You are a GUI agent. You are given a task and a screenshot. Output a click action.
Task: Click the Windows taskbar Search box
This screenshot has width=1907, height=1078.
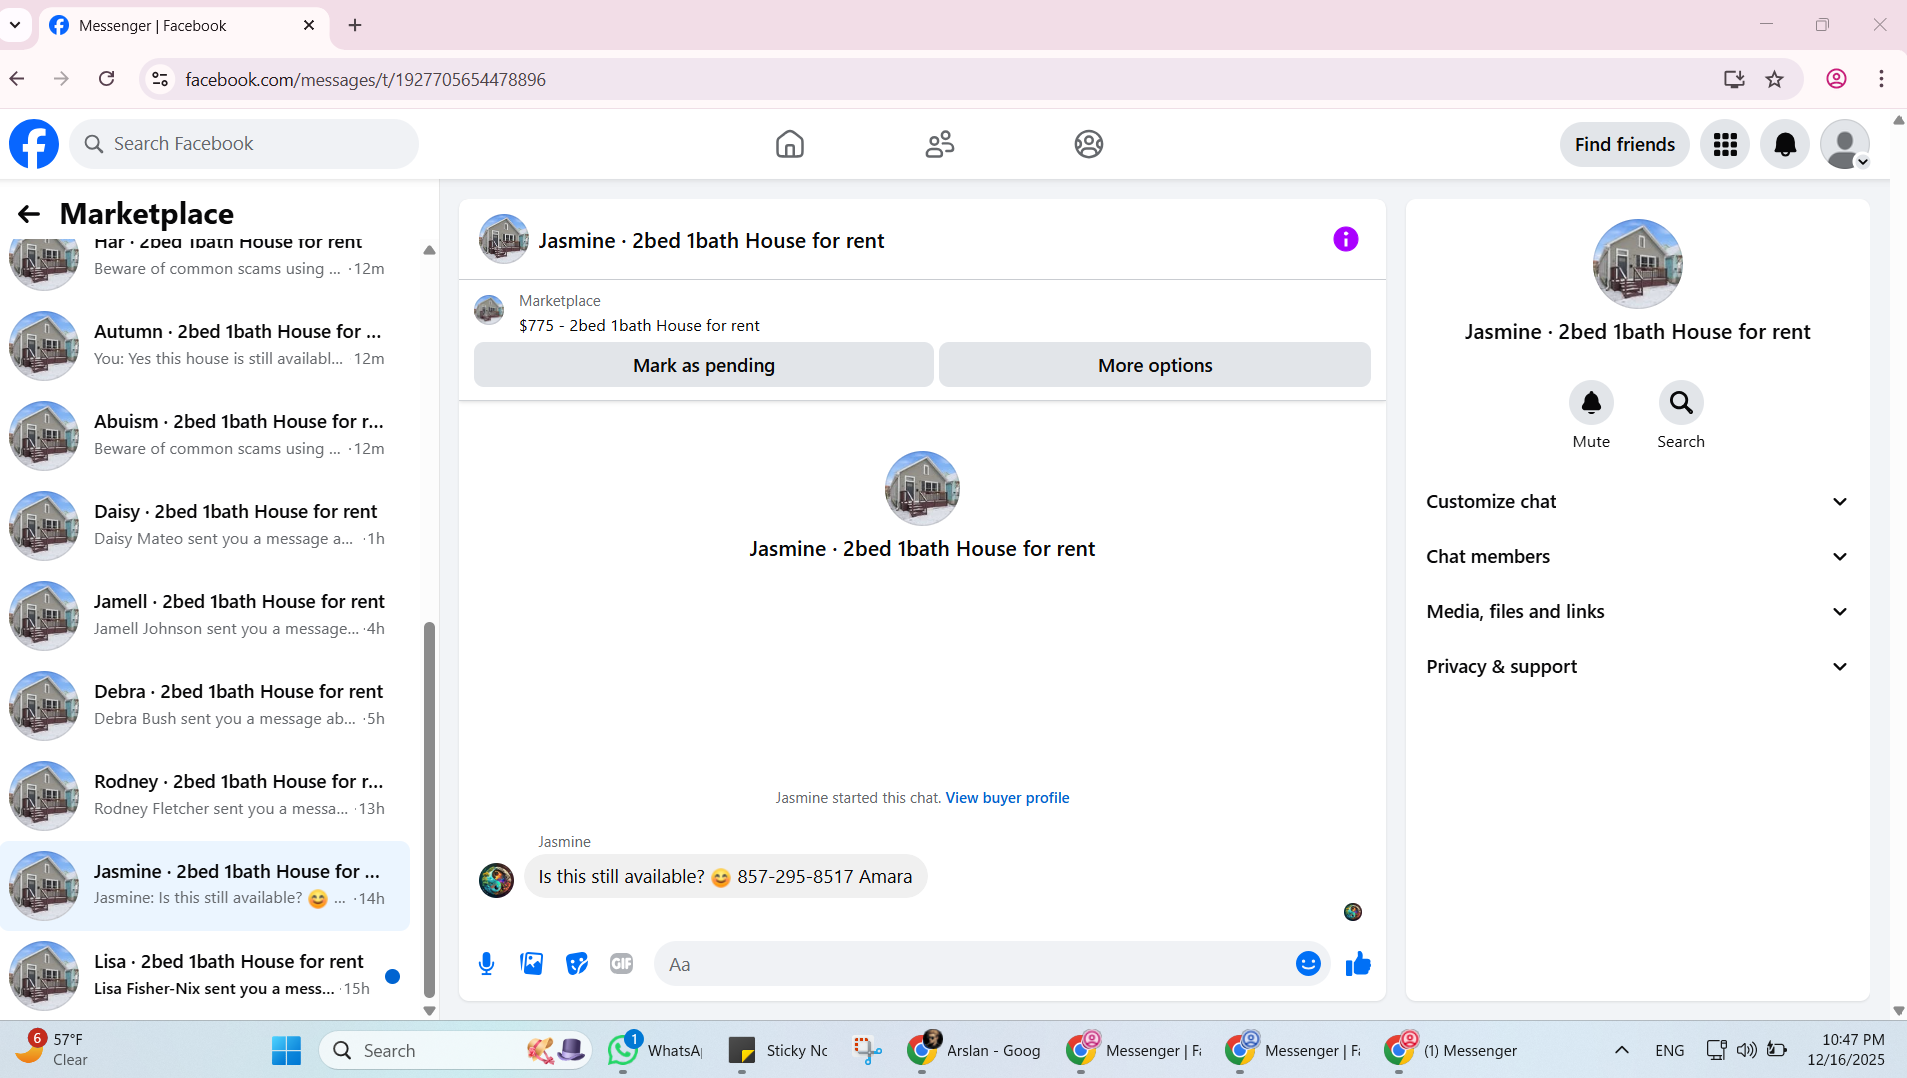pos(455,1050)
